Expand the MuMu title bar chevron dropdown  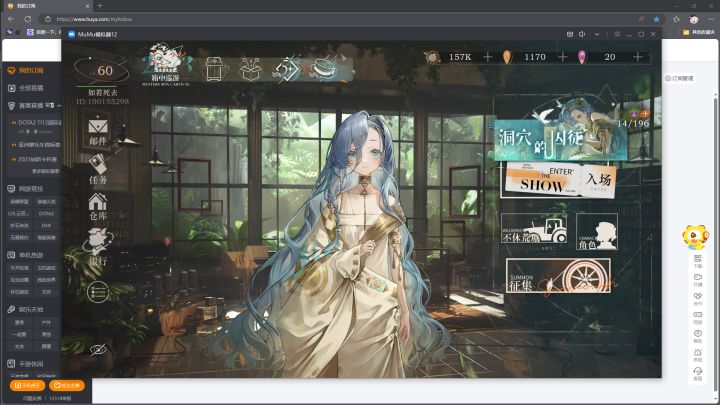(x=596, y=34)
